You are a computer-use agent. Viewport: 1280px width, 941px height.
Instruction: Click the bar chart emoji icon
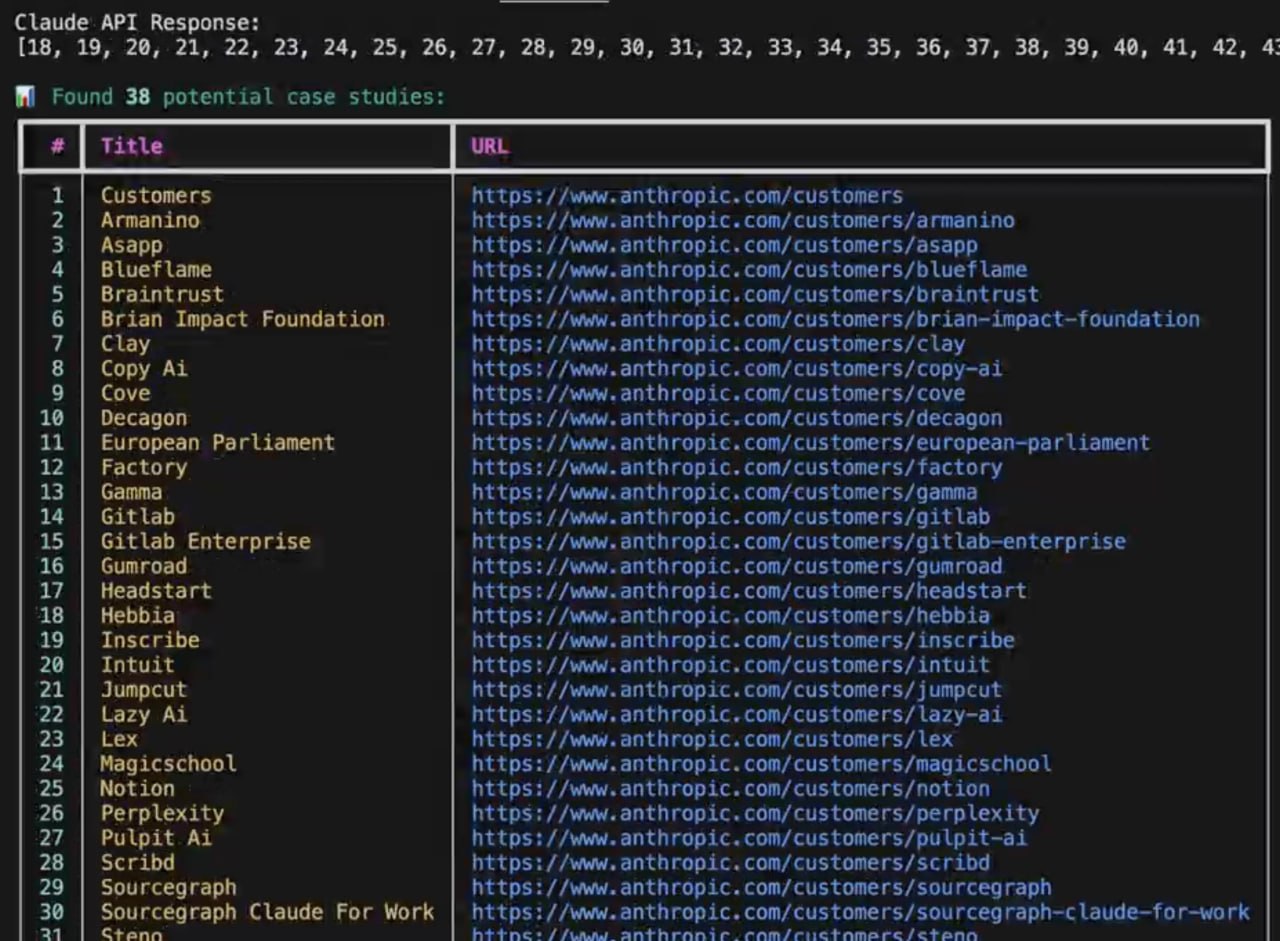(25, 97)
